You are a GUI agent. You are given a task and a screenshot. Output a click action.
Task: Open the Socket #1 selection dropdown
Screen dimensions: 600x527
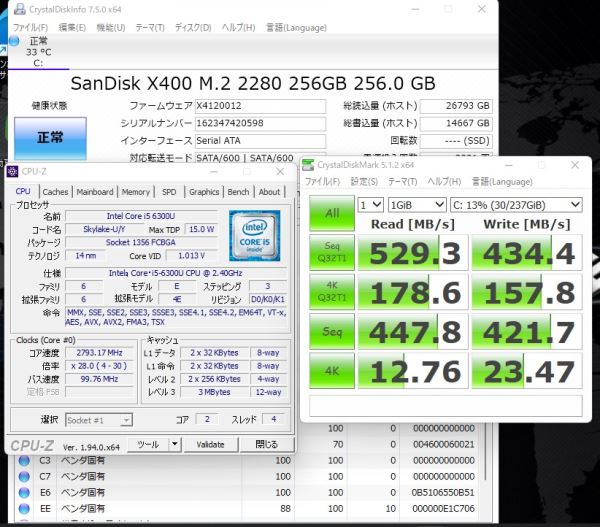pos(99,420)
